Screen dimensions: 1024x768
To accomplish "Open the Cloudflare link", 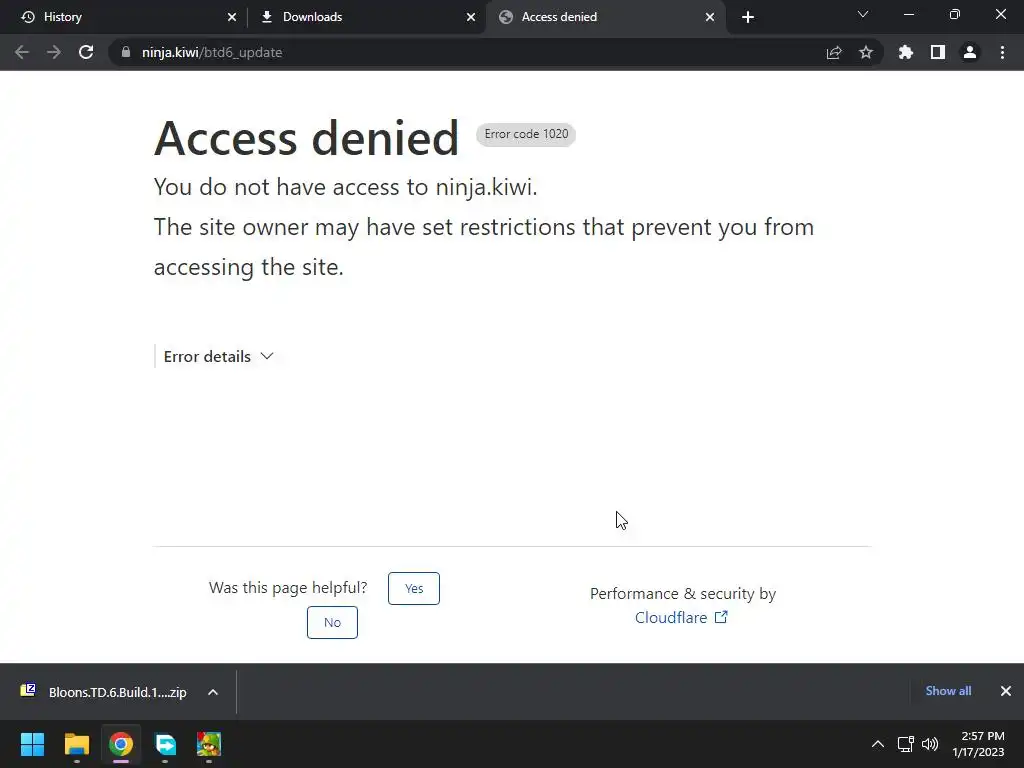I will pyautogui.click(x=681, y=618).
